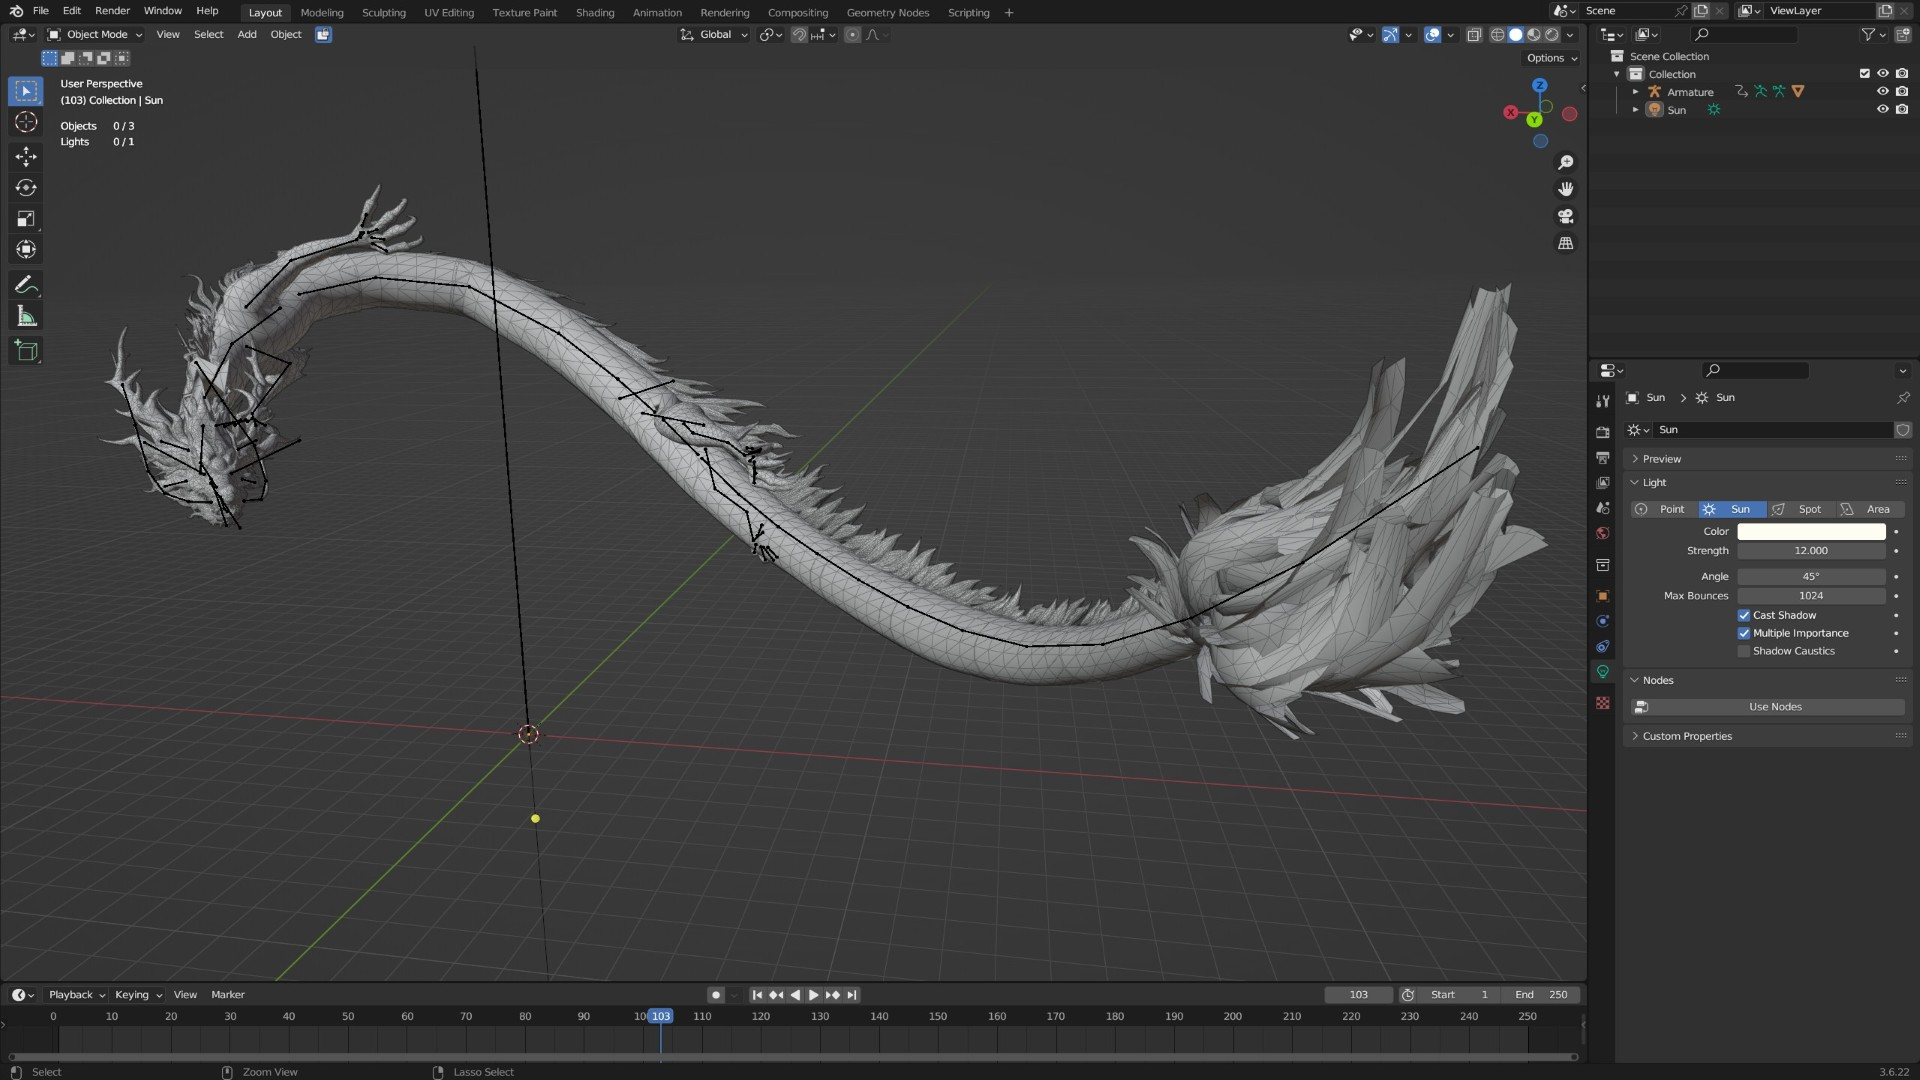1920x1080 pixels.
Task: Select the Move tool
Action: (26, 156)
